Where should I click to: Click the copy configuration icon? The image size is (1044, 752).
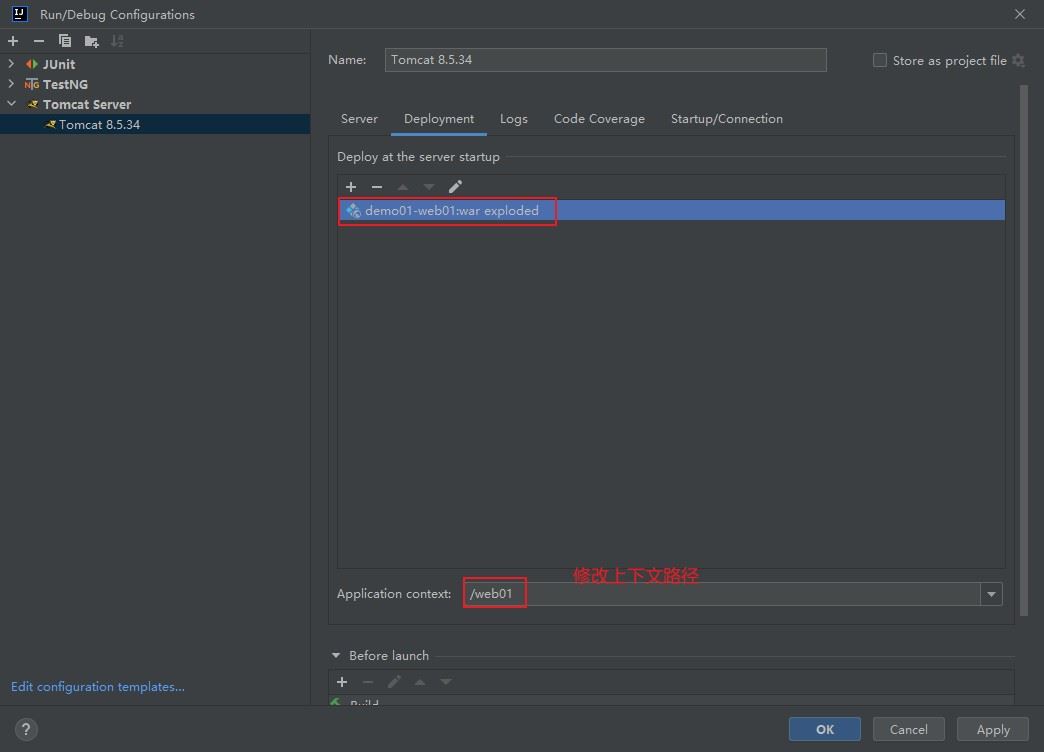(x=65, y=41)
